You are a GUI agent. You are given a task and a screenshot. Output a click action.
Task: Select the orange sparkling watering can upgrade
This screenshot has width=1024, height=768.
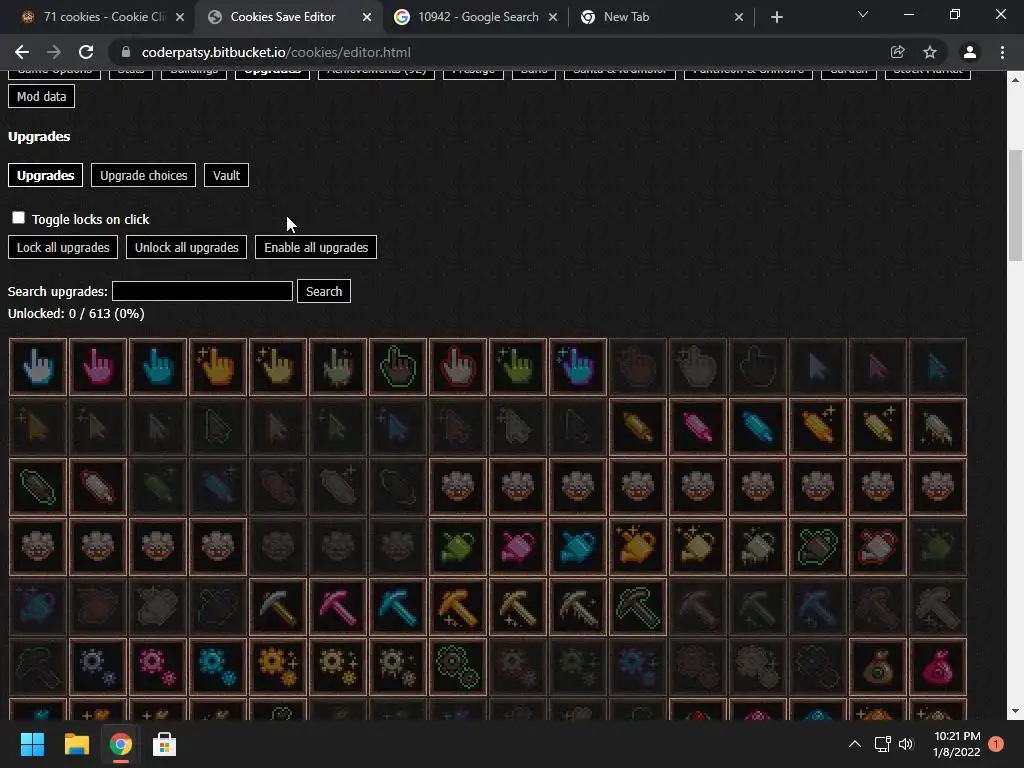point(638,547)
